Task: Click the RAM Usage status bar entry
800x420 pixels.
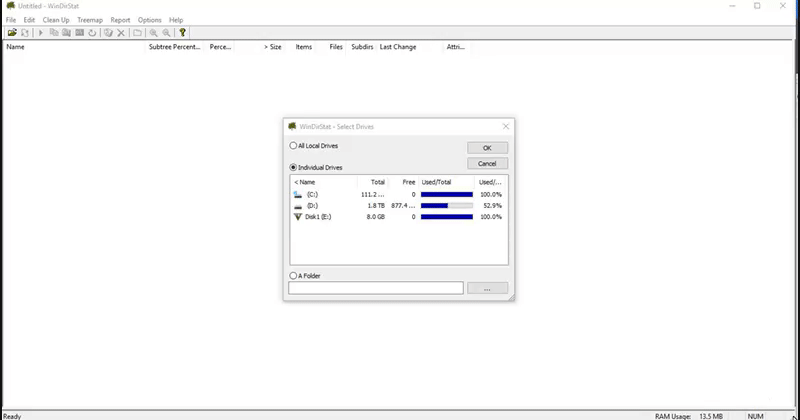Action: pyautogui.click(x=689, y=416)
